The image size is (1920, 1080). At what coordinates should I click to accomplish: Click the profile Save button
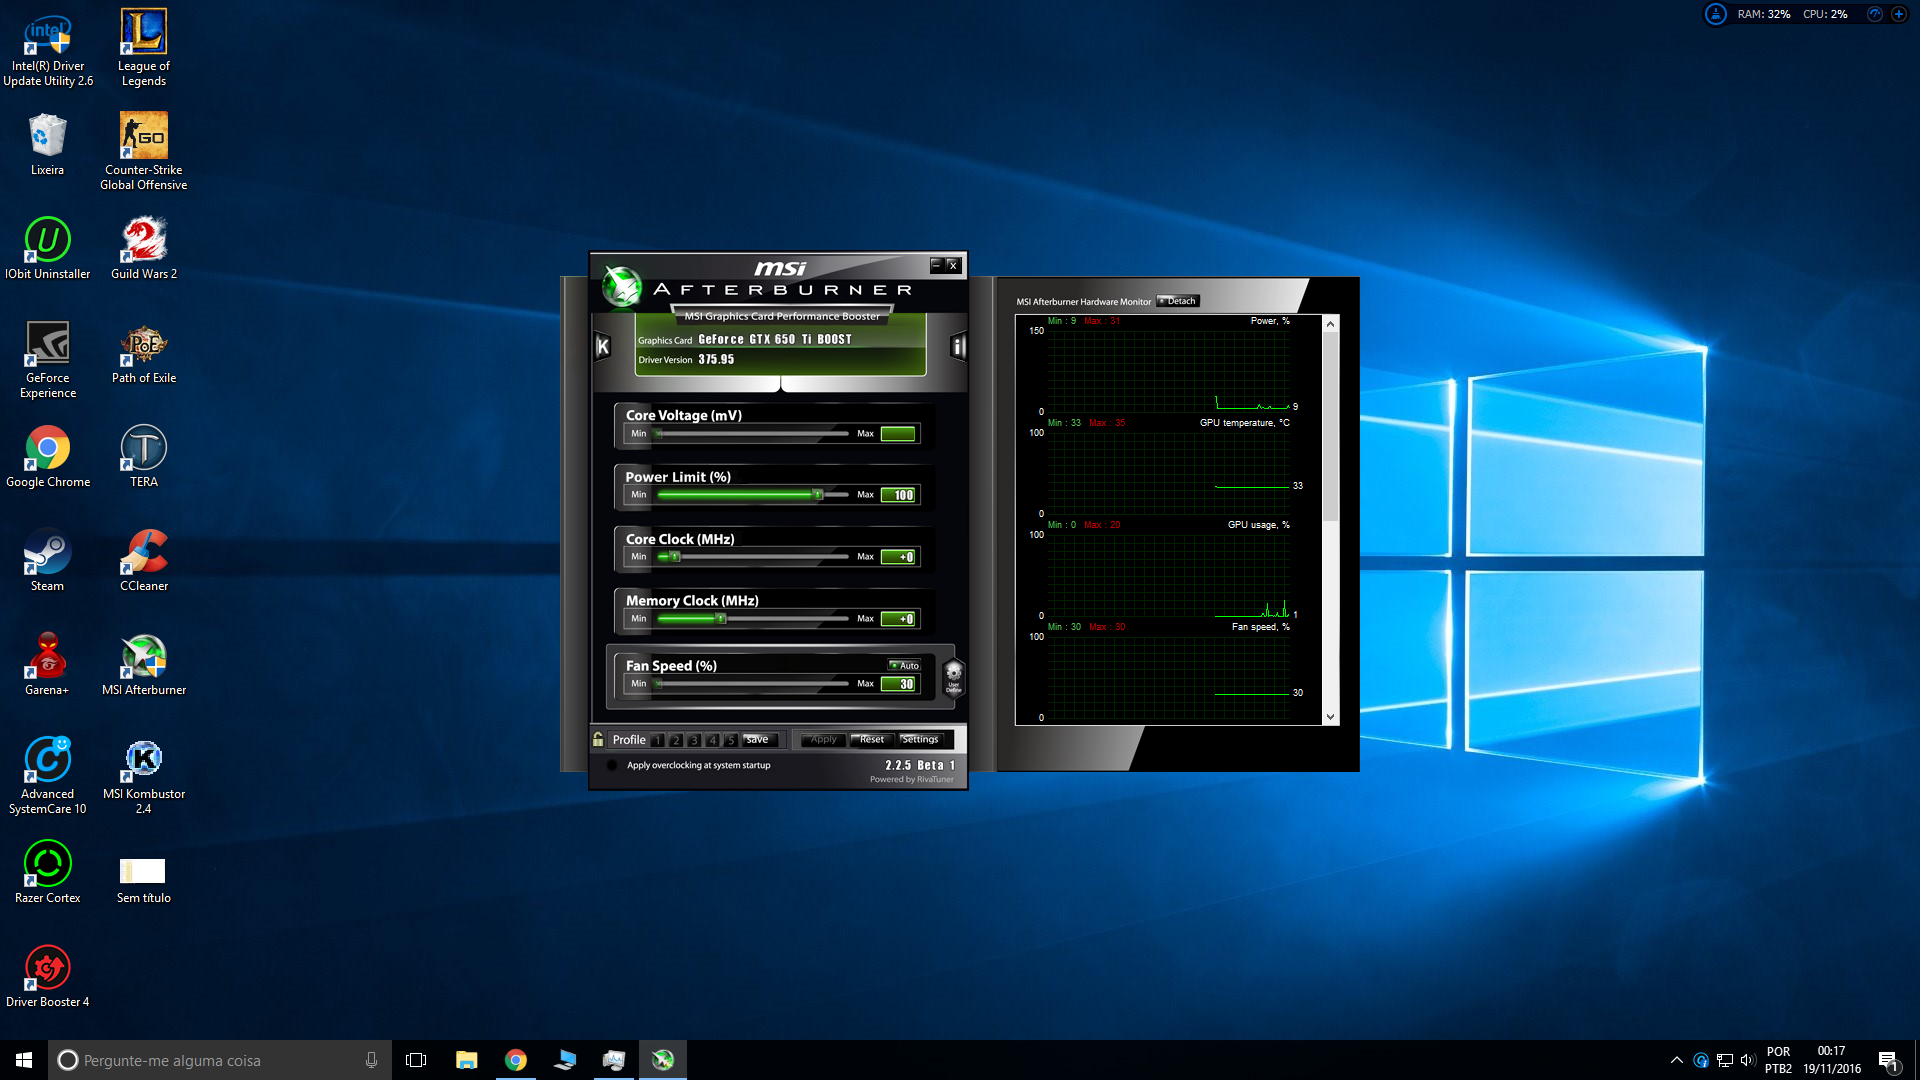[760, 740]
